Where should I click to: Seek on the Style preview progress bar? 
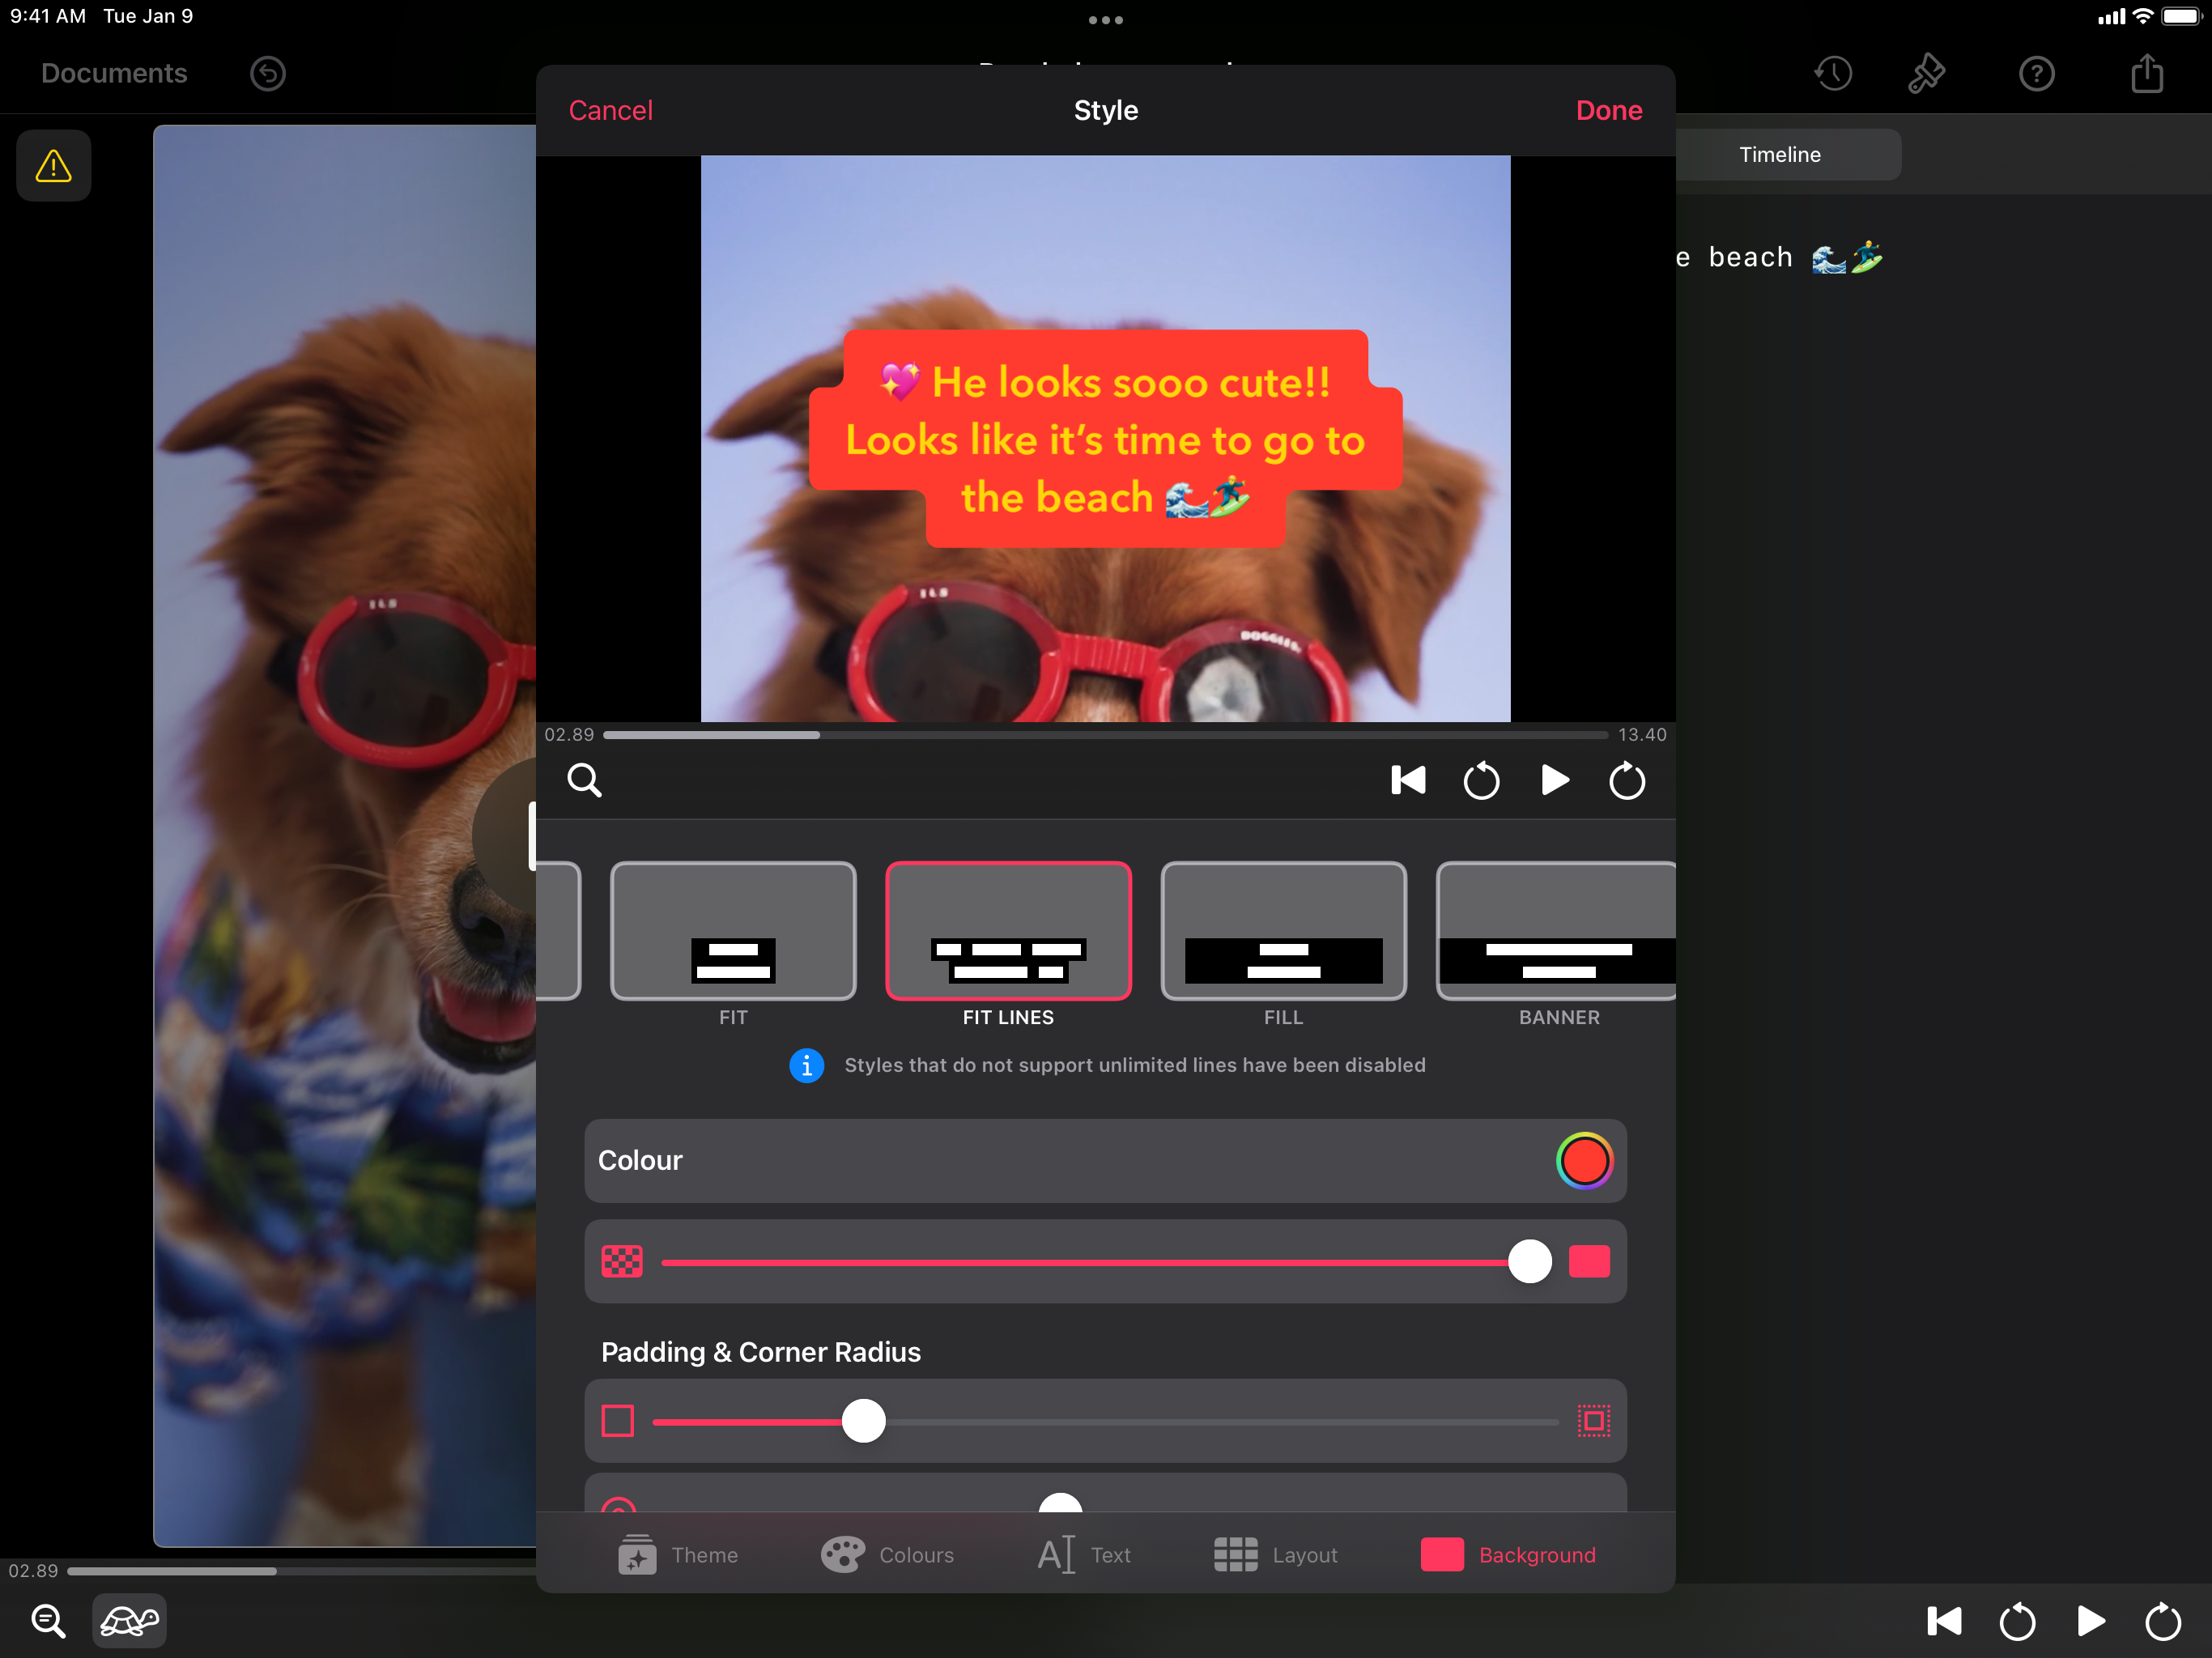pyautogui.click(x=1105, y=735)
